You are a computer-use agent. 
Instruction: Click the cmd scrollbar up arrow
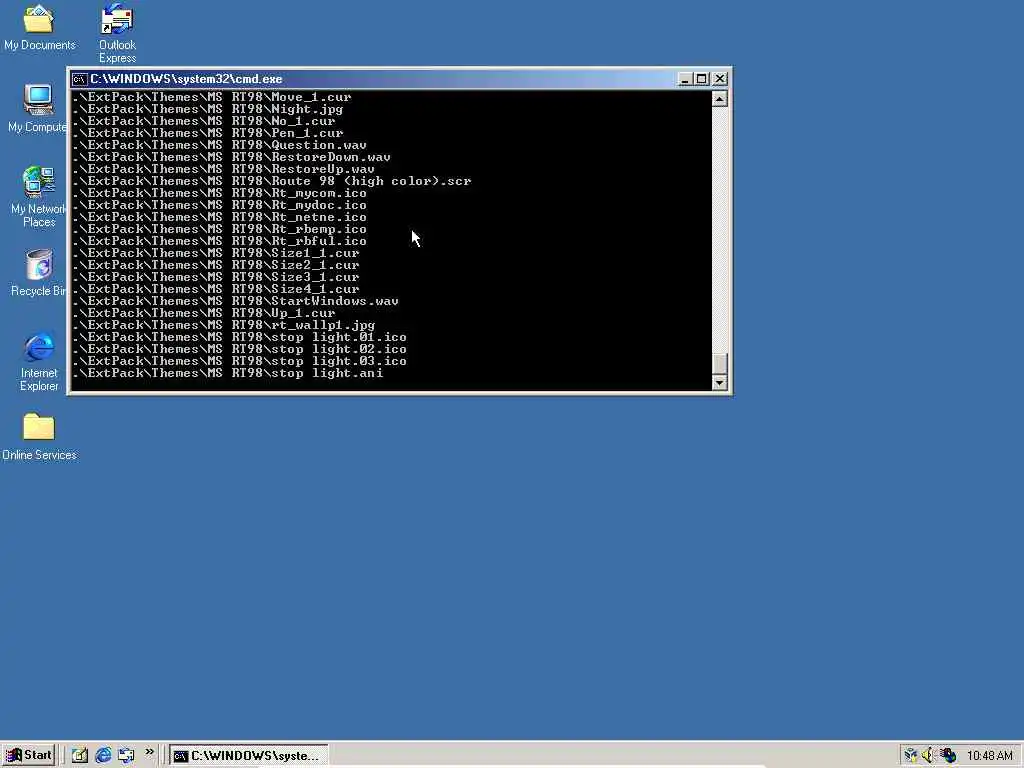[720, 99]
